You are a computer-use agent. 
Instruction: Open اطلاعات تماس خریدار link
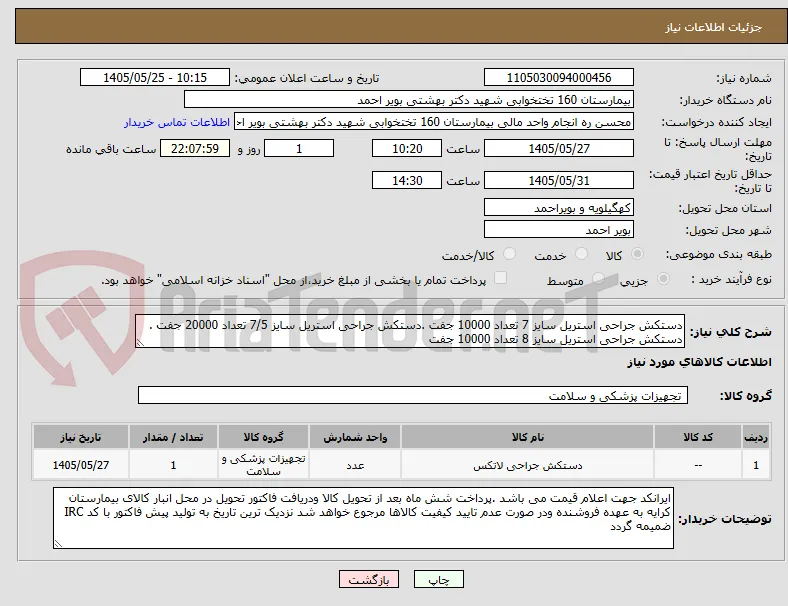click(x=177, y=122)
